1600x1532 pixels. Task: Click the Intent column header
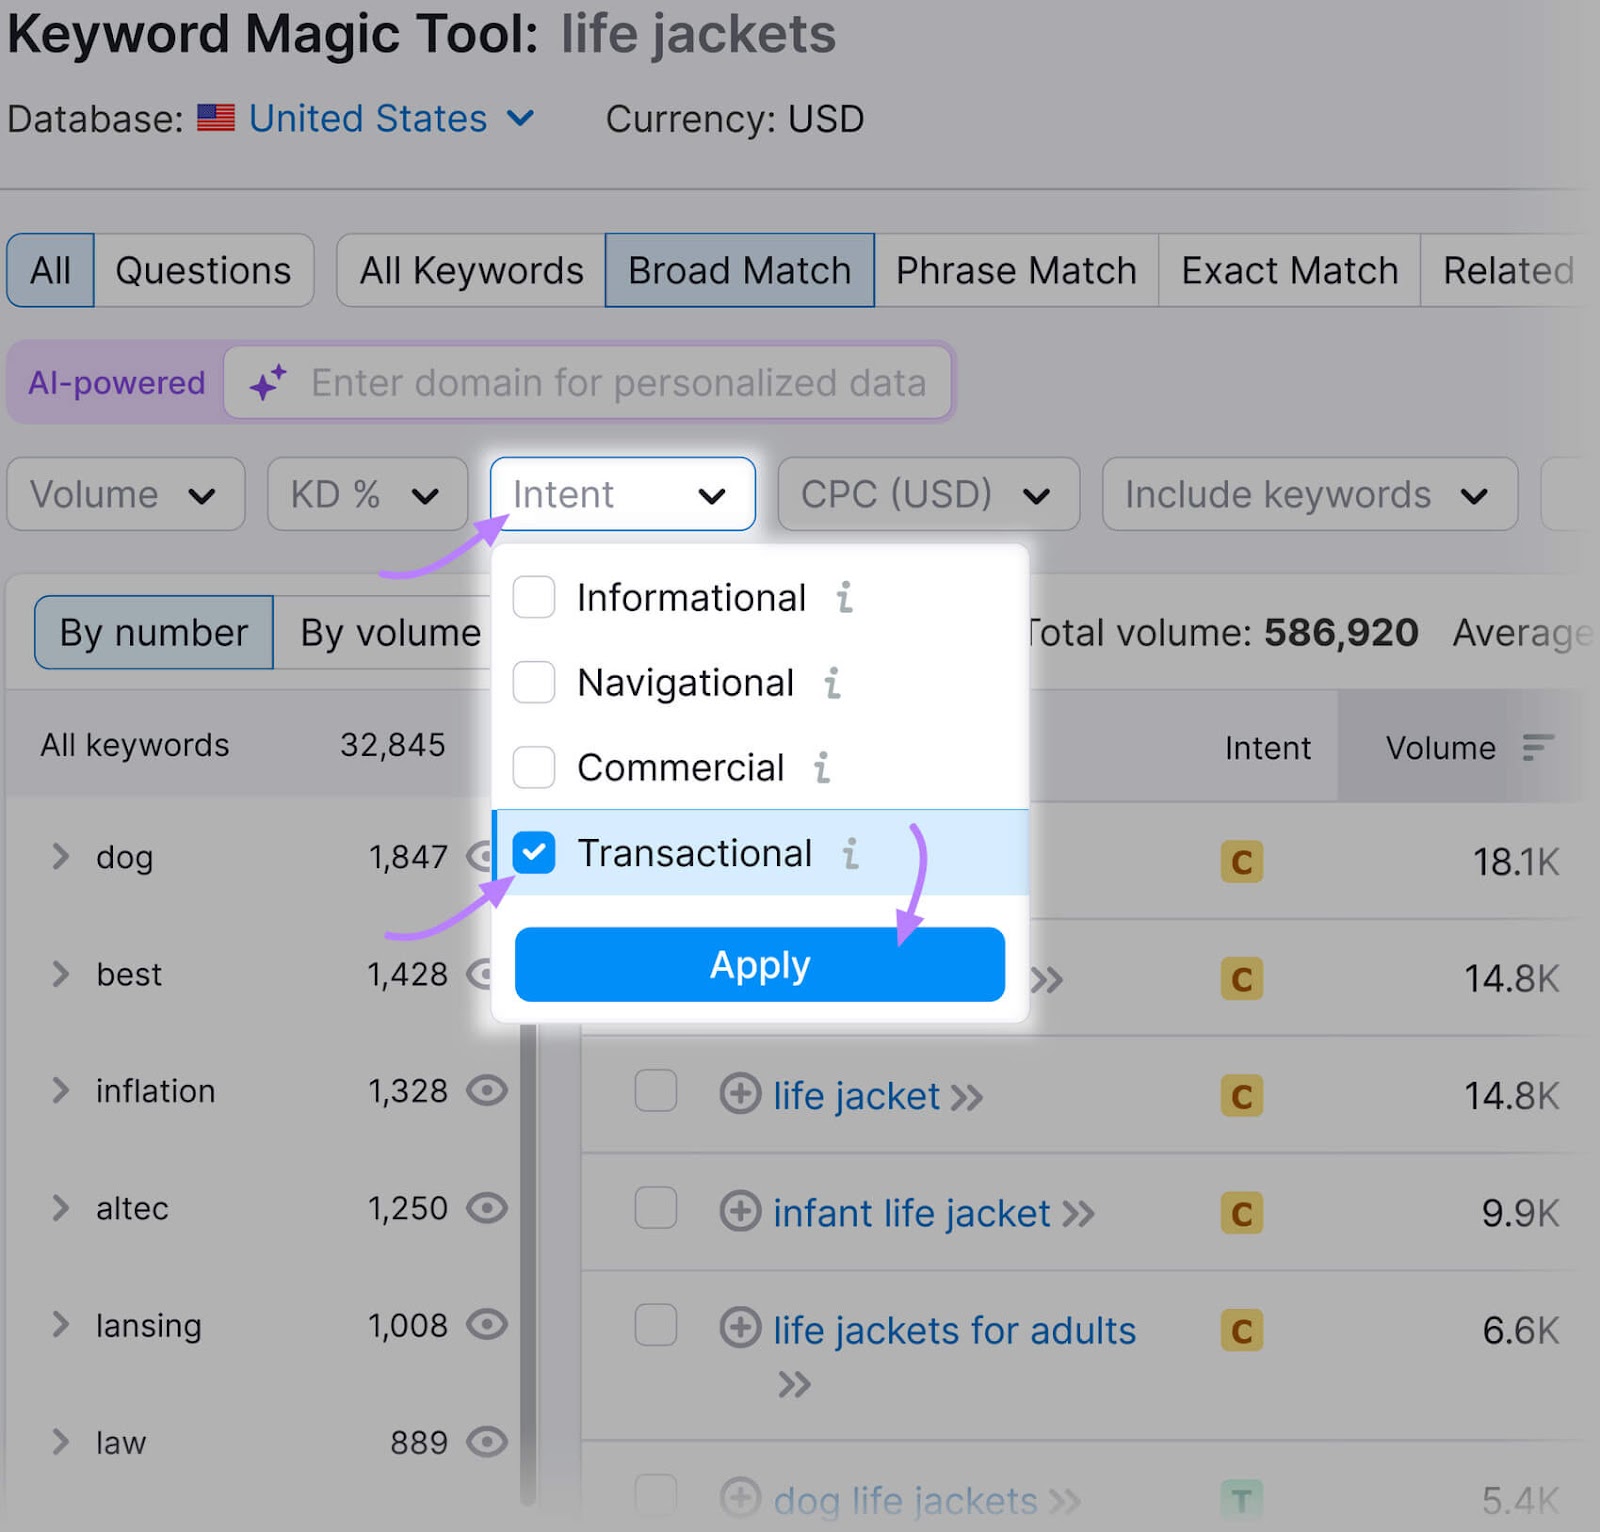(x=1267, y=747)
